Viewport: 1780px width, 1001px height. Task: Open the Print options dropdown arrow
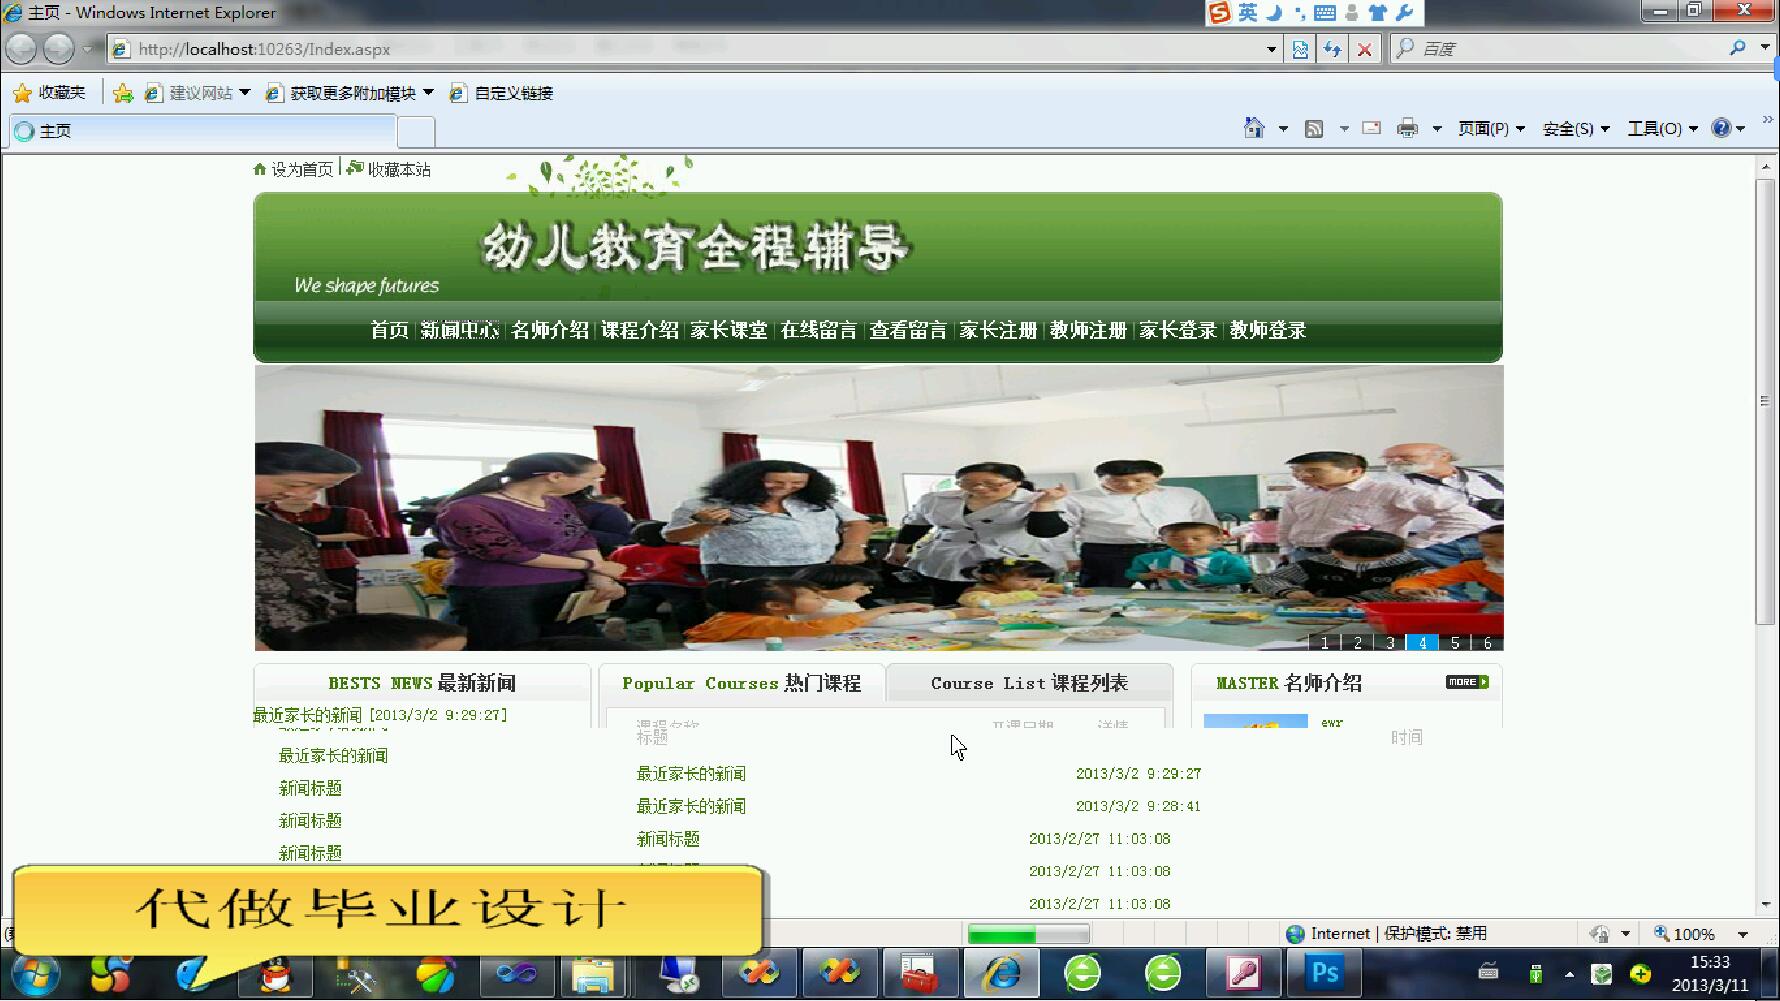1437,129
